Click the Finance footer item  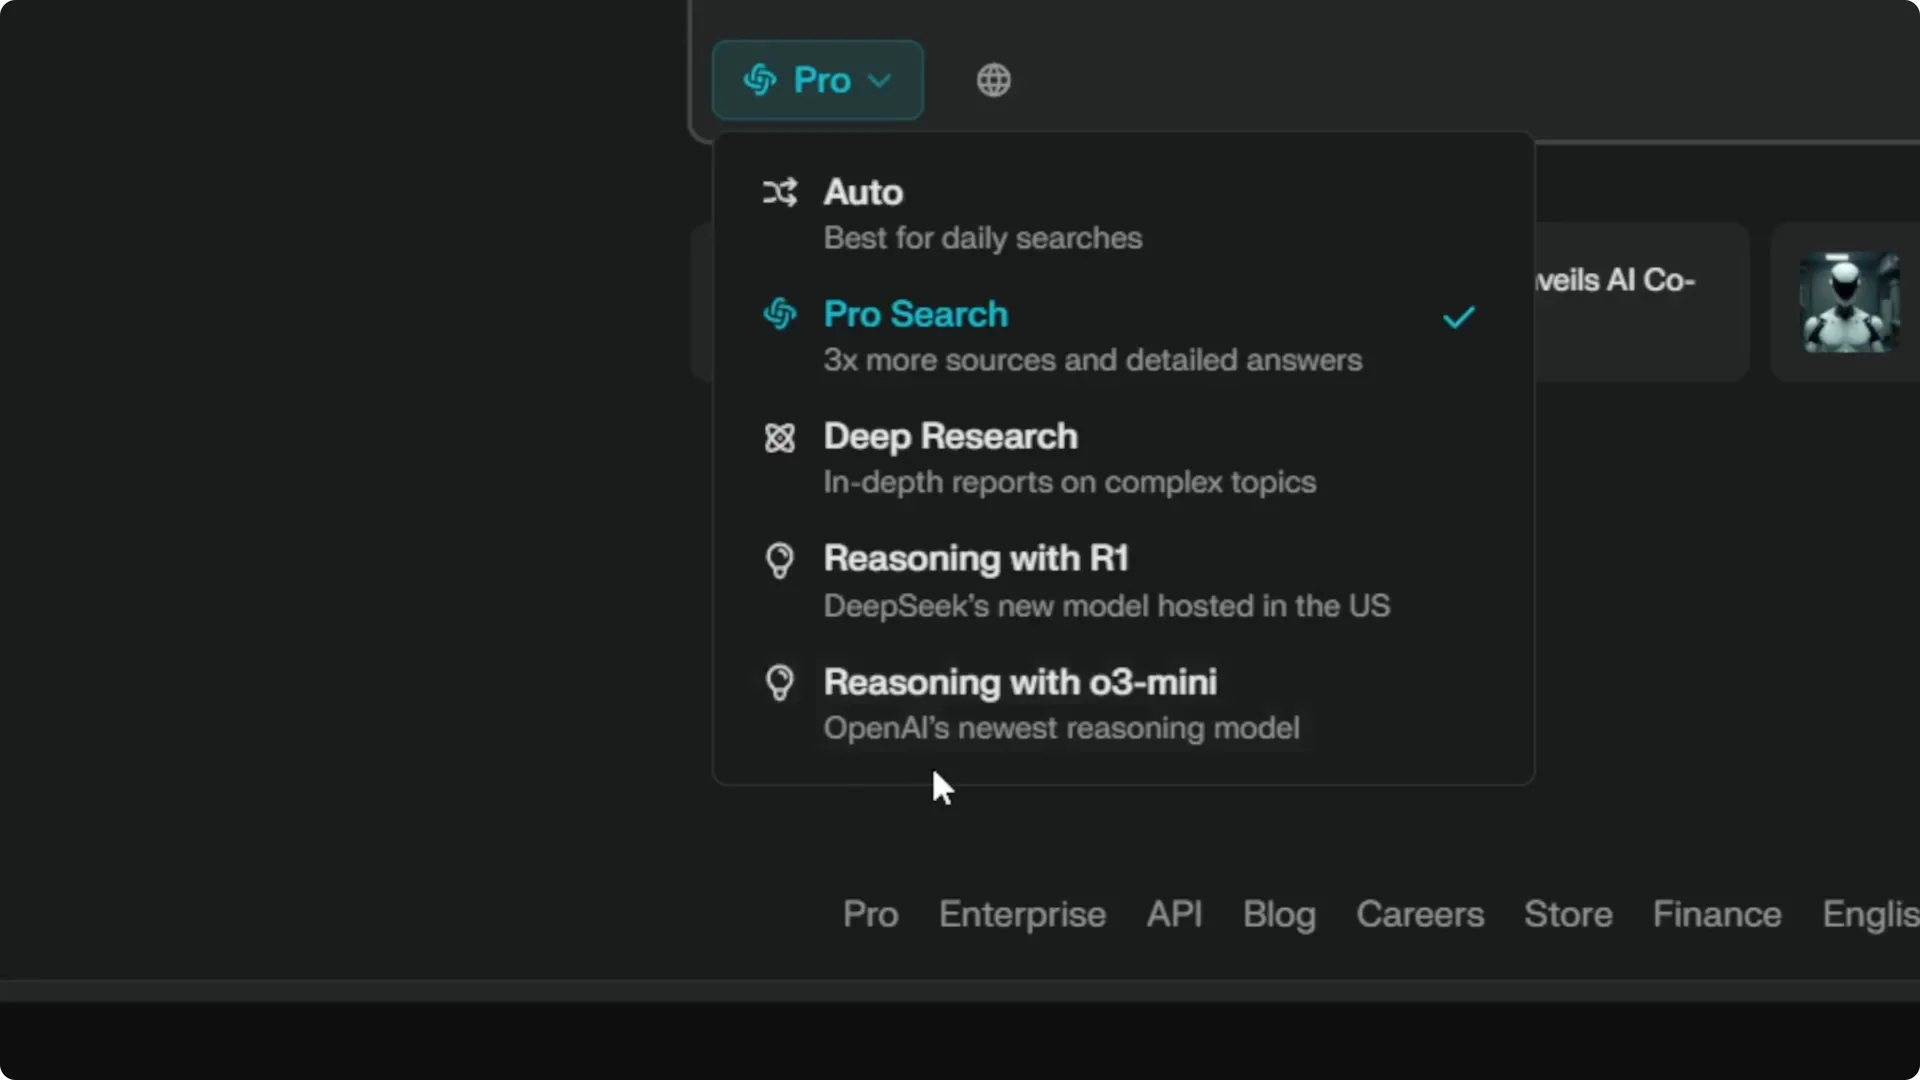coord(1716,914)
